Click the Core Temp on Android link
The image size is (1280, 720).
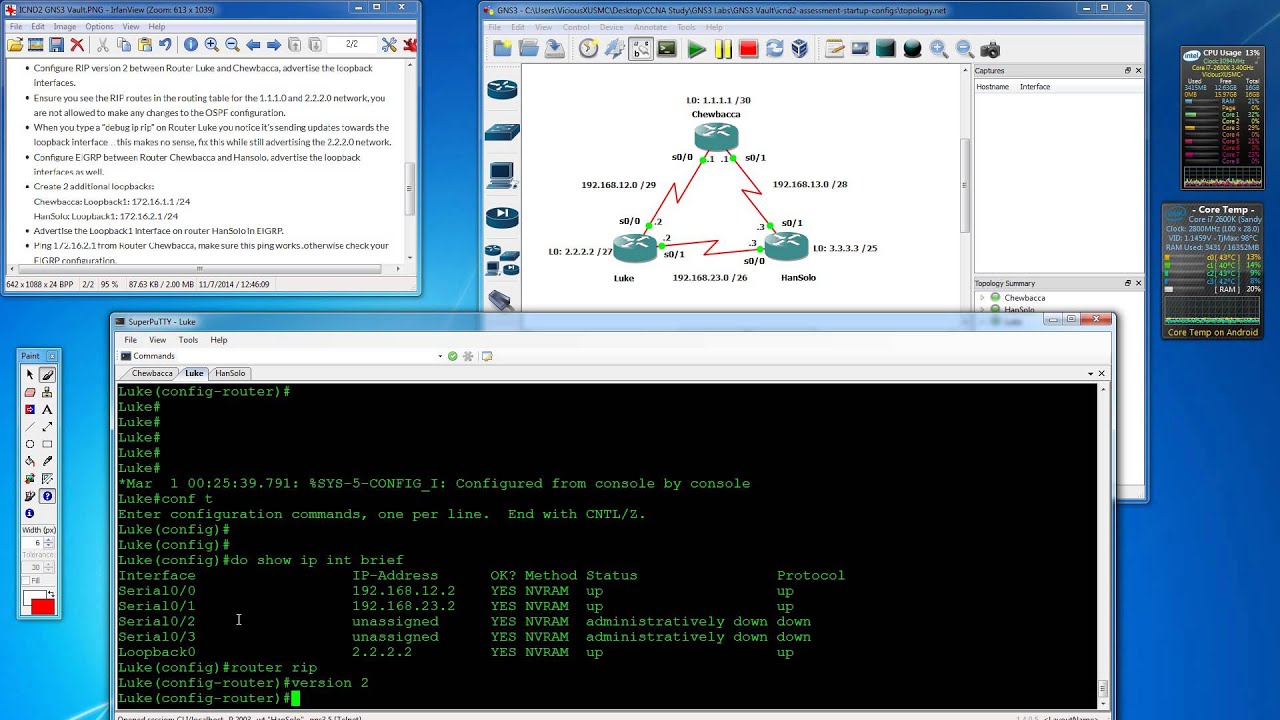1213,332
